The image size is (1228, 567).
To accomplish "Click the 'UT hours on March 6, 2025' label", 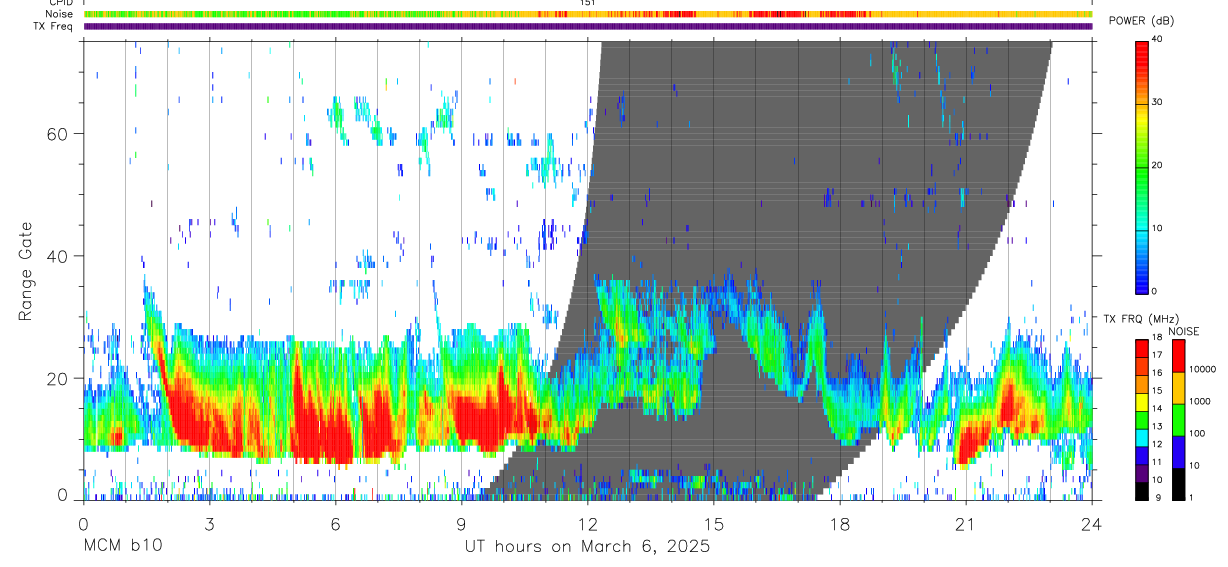I will (x=587, y=547).
